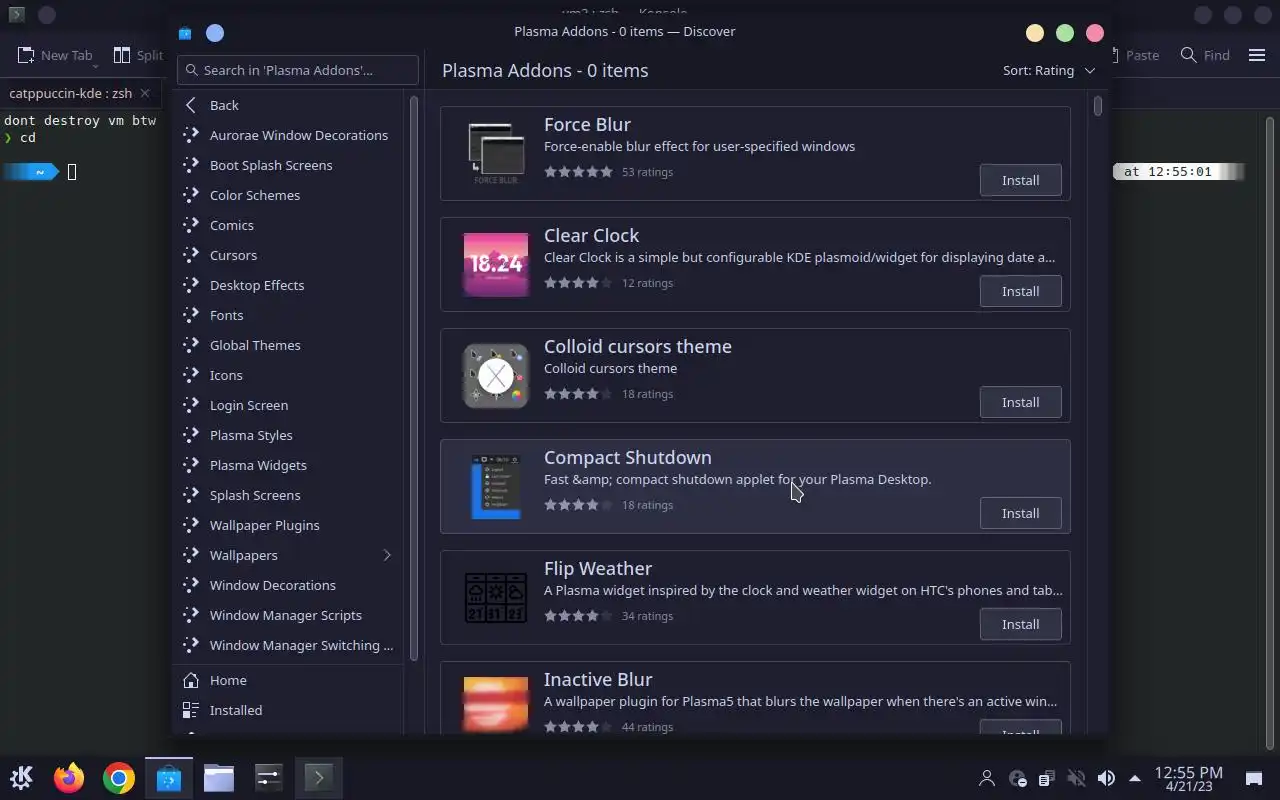Click the Inactive Blur plugin icon
The width and height of the screenshot is (1280, 800).
coord(496,705)
